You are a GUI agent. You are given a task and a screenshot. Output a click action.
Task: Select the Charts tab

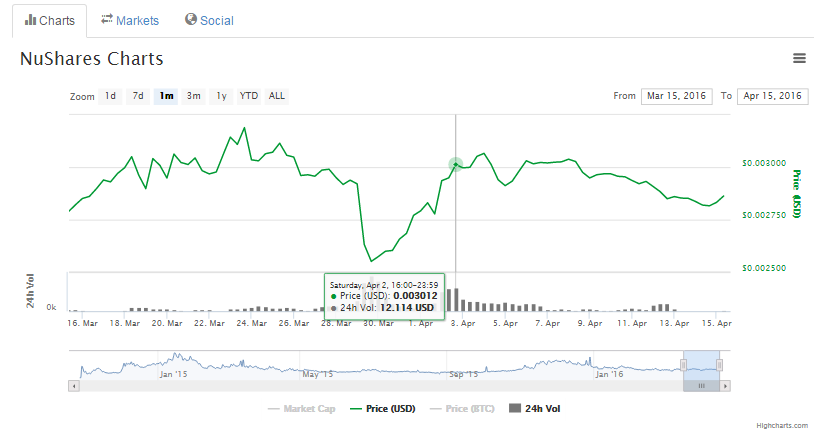pos(50,21)
